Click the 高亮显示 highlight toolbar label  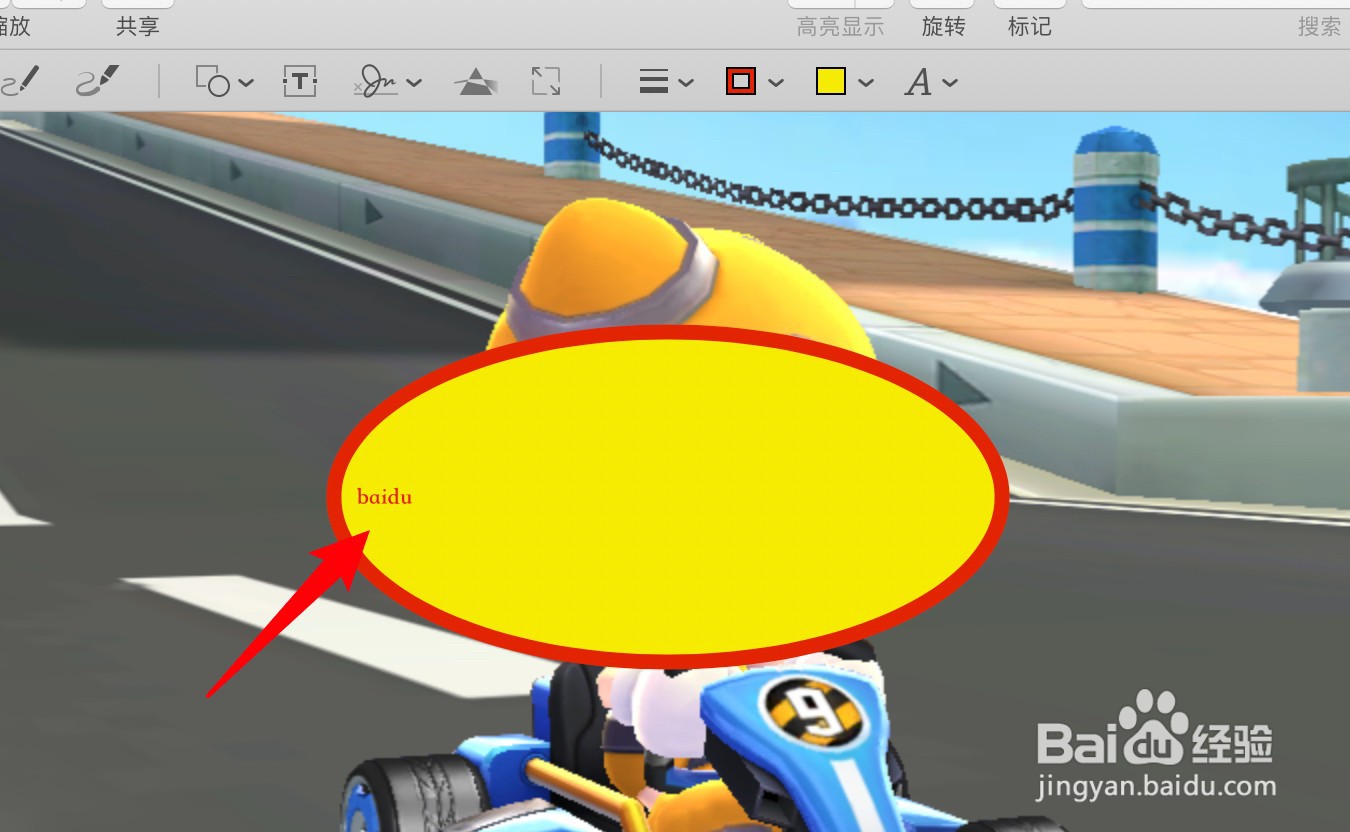point(840,27)
